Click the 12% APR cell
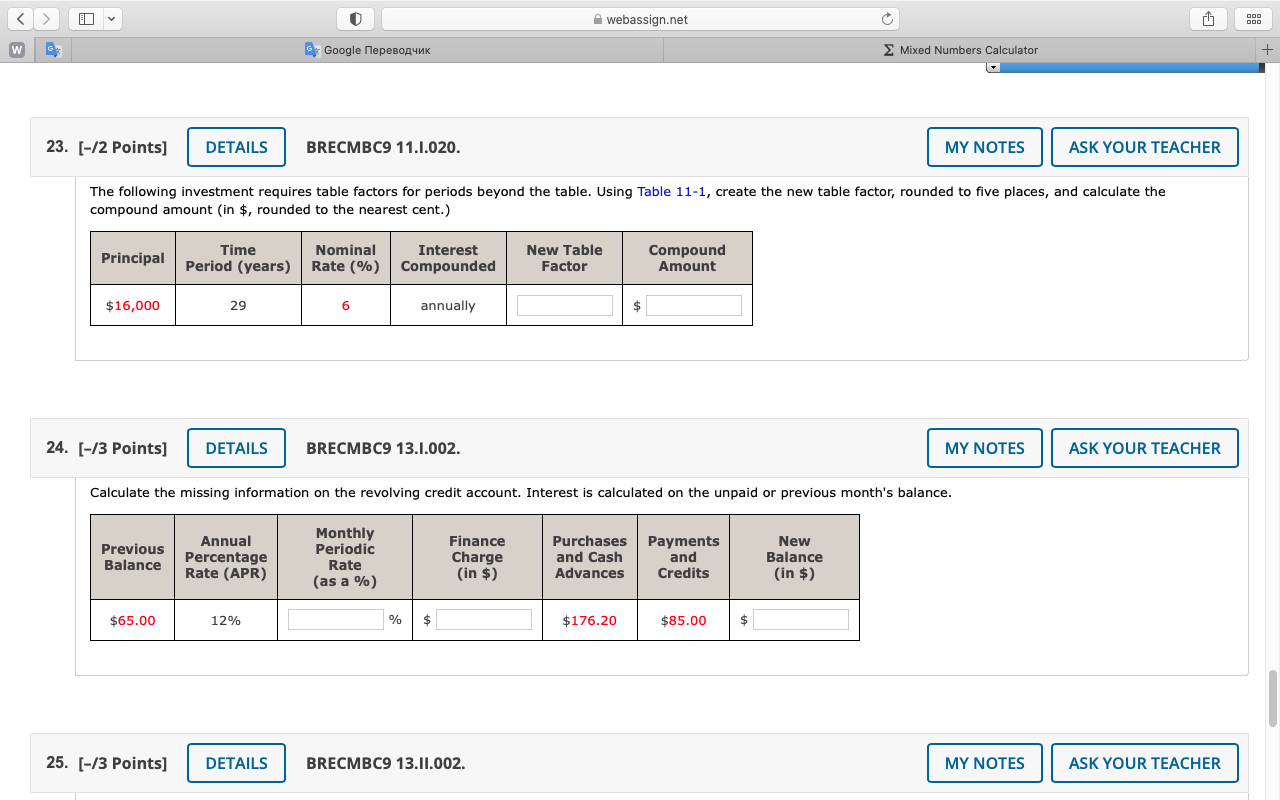The image size is (1280, 800). point(226,620)
